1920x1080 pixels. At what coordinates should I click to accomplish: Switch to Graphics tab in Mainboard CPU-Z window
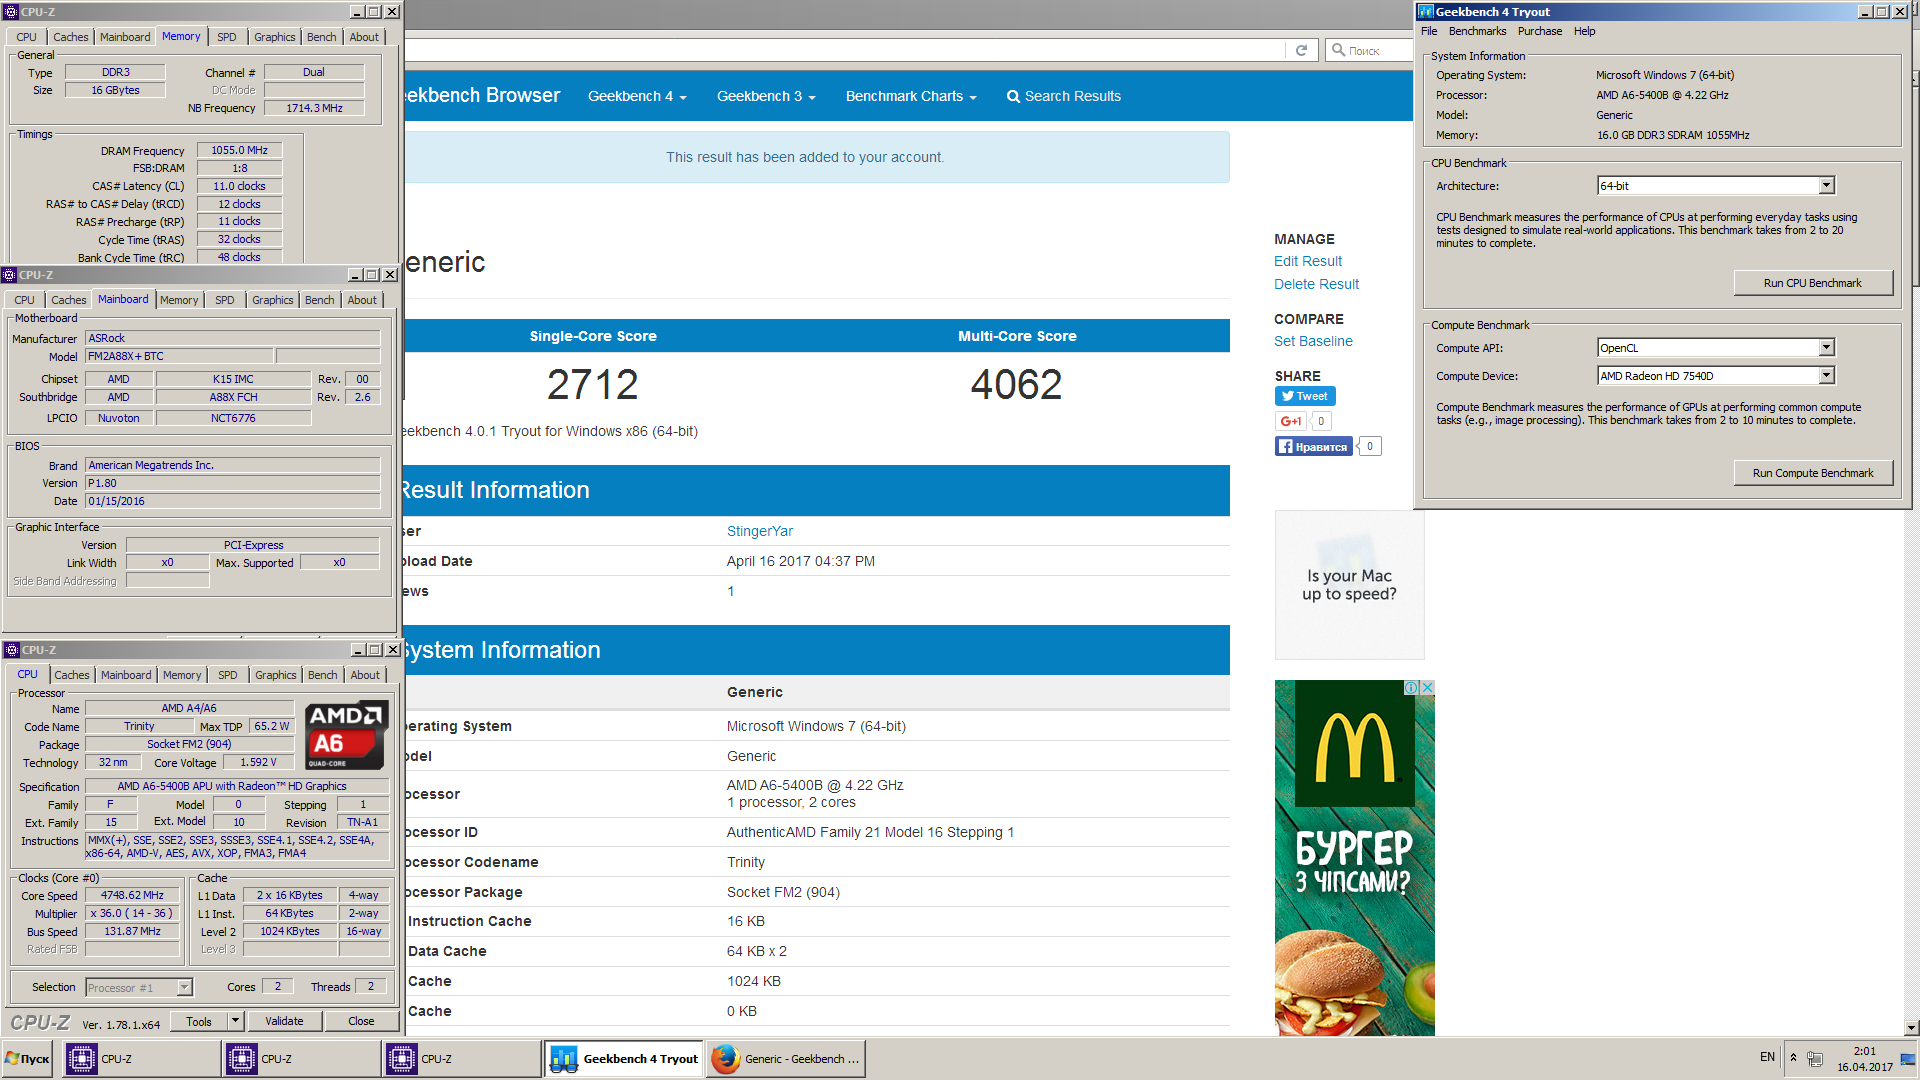pos(272,300)
